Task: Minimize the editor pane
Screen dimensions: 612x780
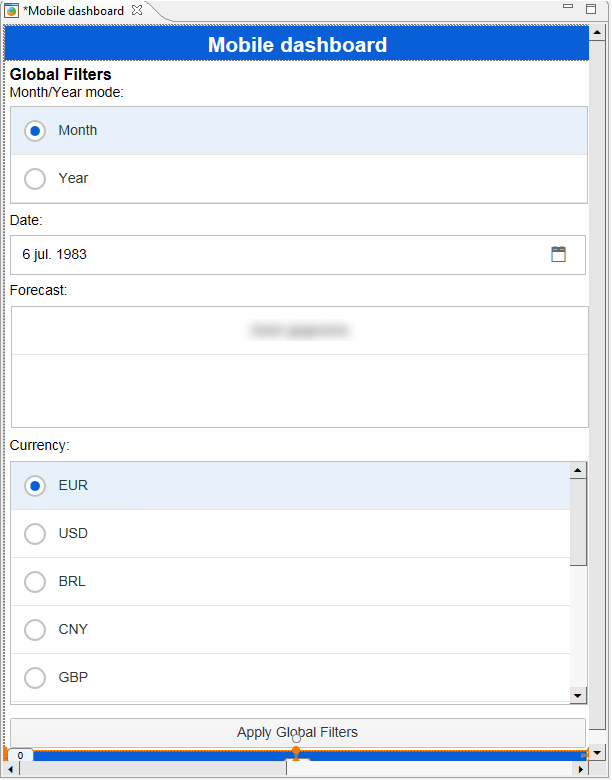Action: pyautogui.click(x=568, y=6)
